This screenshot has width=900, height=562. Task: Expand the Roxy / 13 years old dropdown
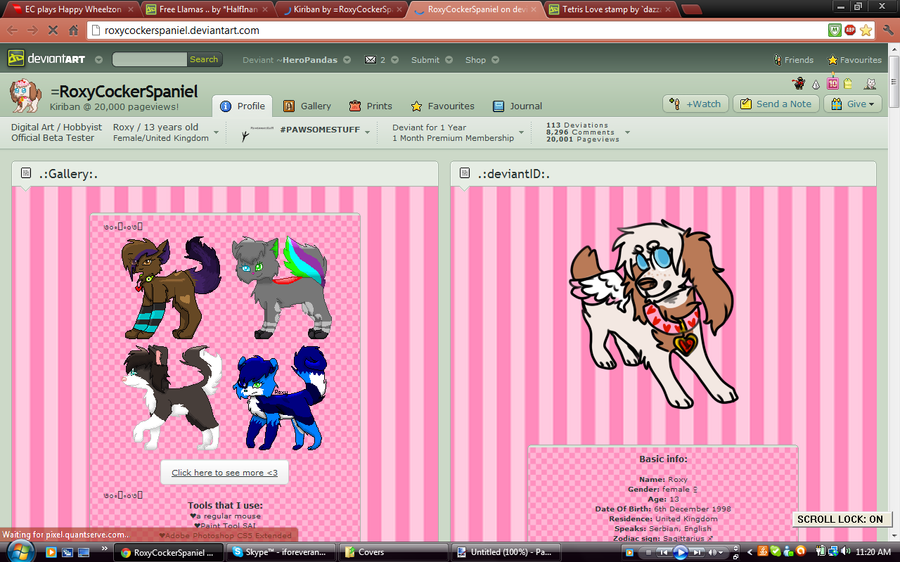click(216, 133)
